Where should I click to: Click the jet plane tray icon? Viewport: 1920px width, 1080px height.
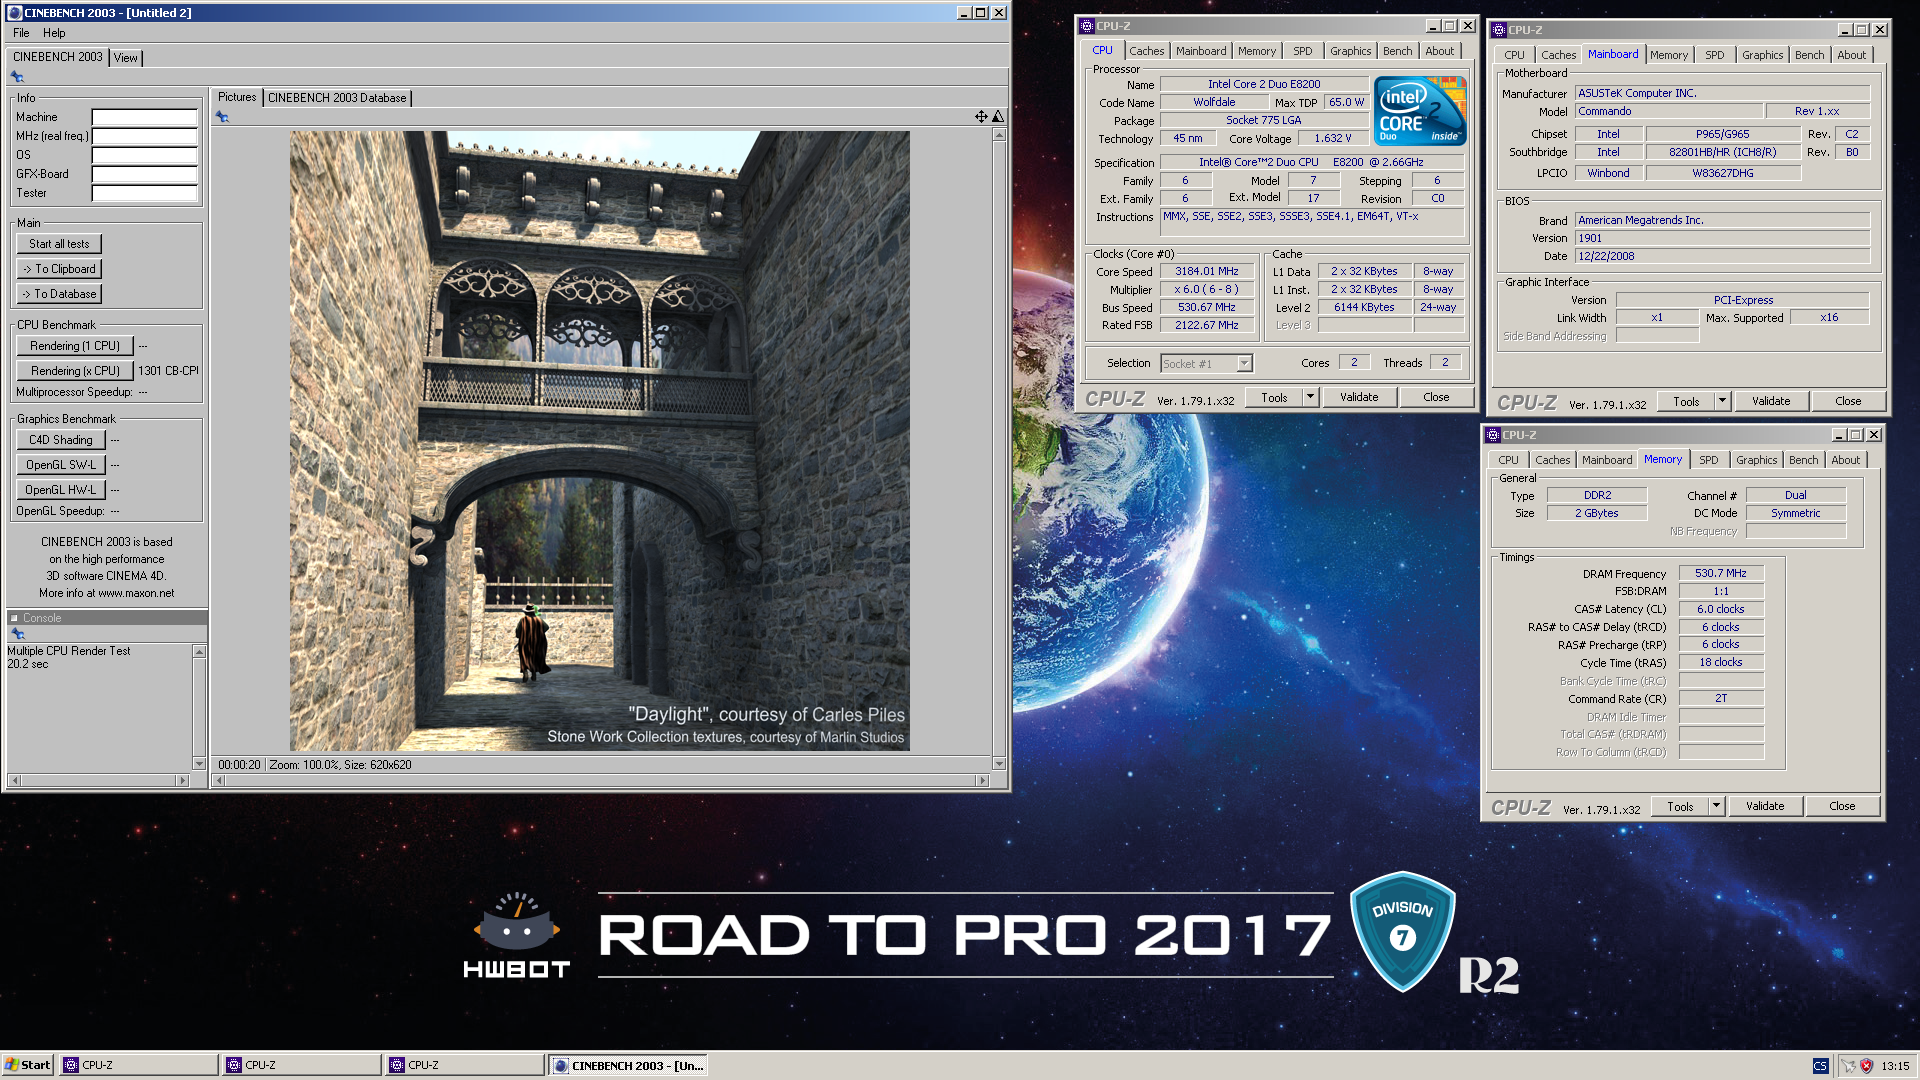(x=1848, y=1066)
